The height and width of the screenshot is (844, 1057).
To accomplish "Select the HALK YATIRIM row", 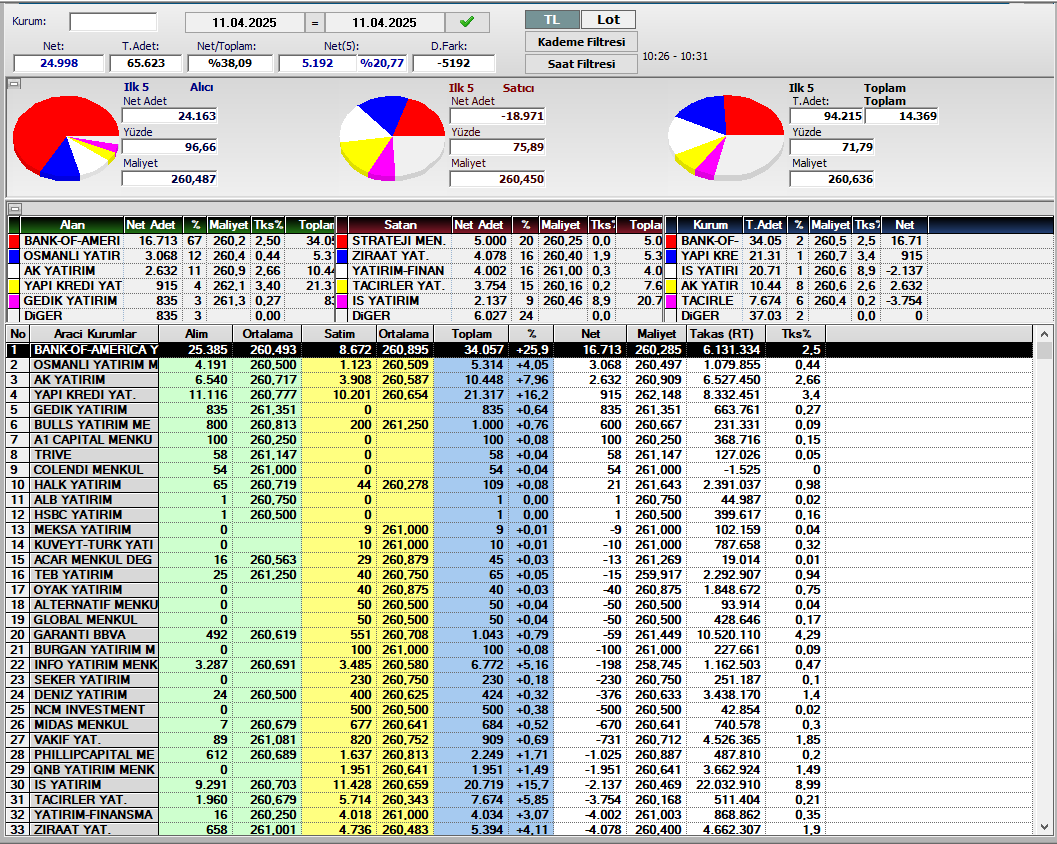I will click(x=519, y=485).
